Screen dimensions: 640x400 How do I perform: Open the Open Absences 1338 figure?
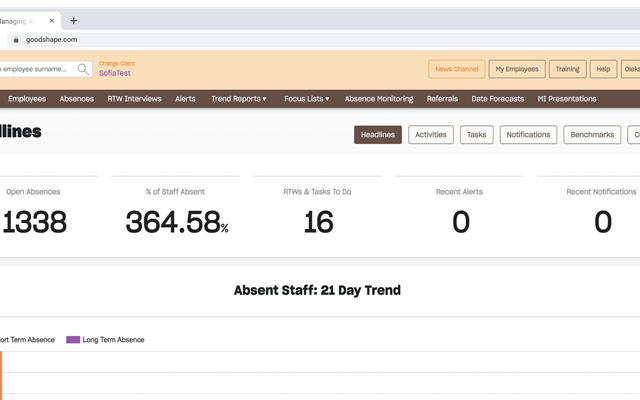point(34,222)
